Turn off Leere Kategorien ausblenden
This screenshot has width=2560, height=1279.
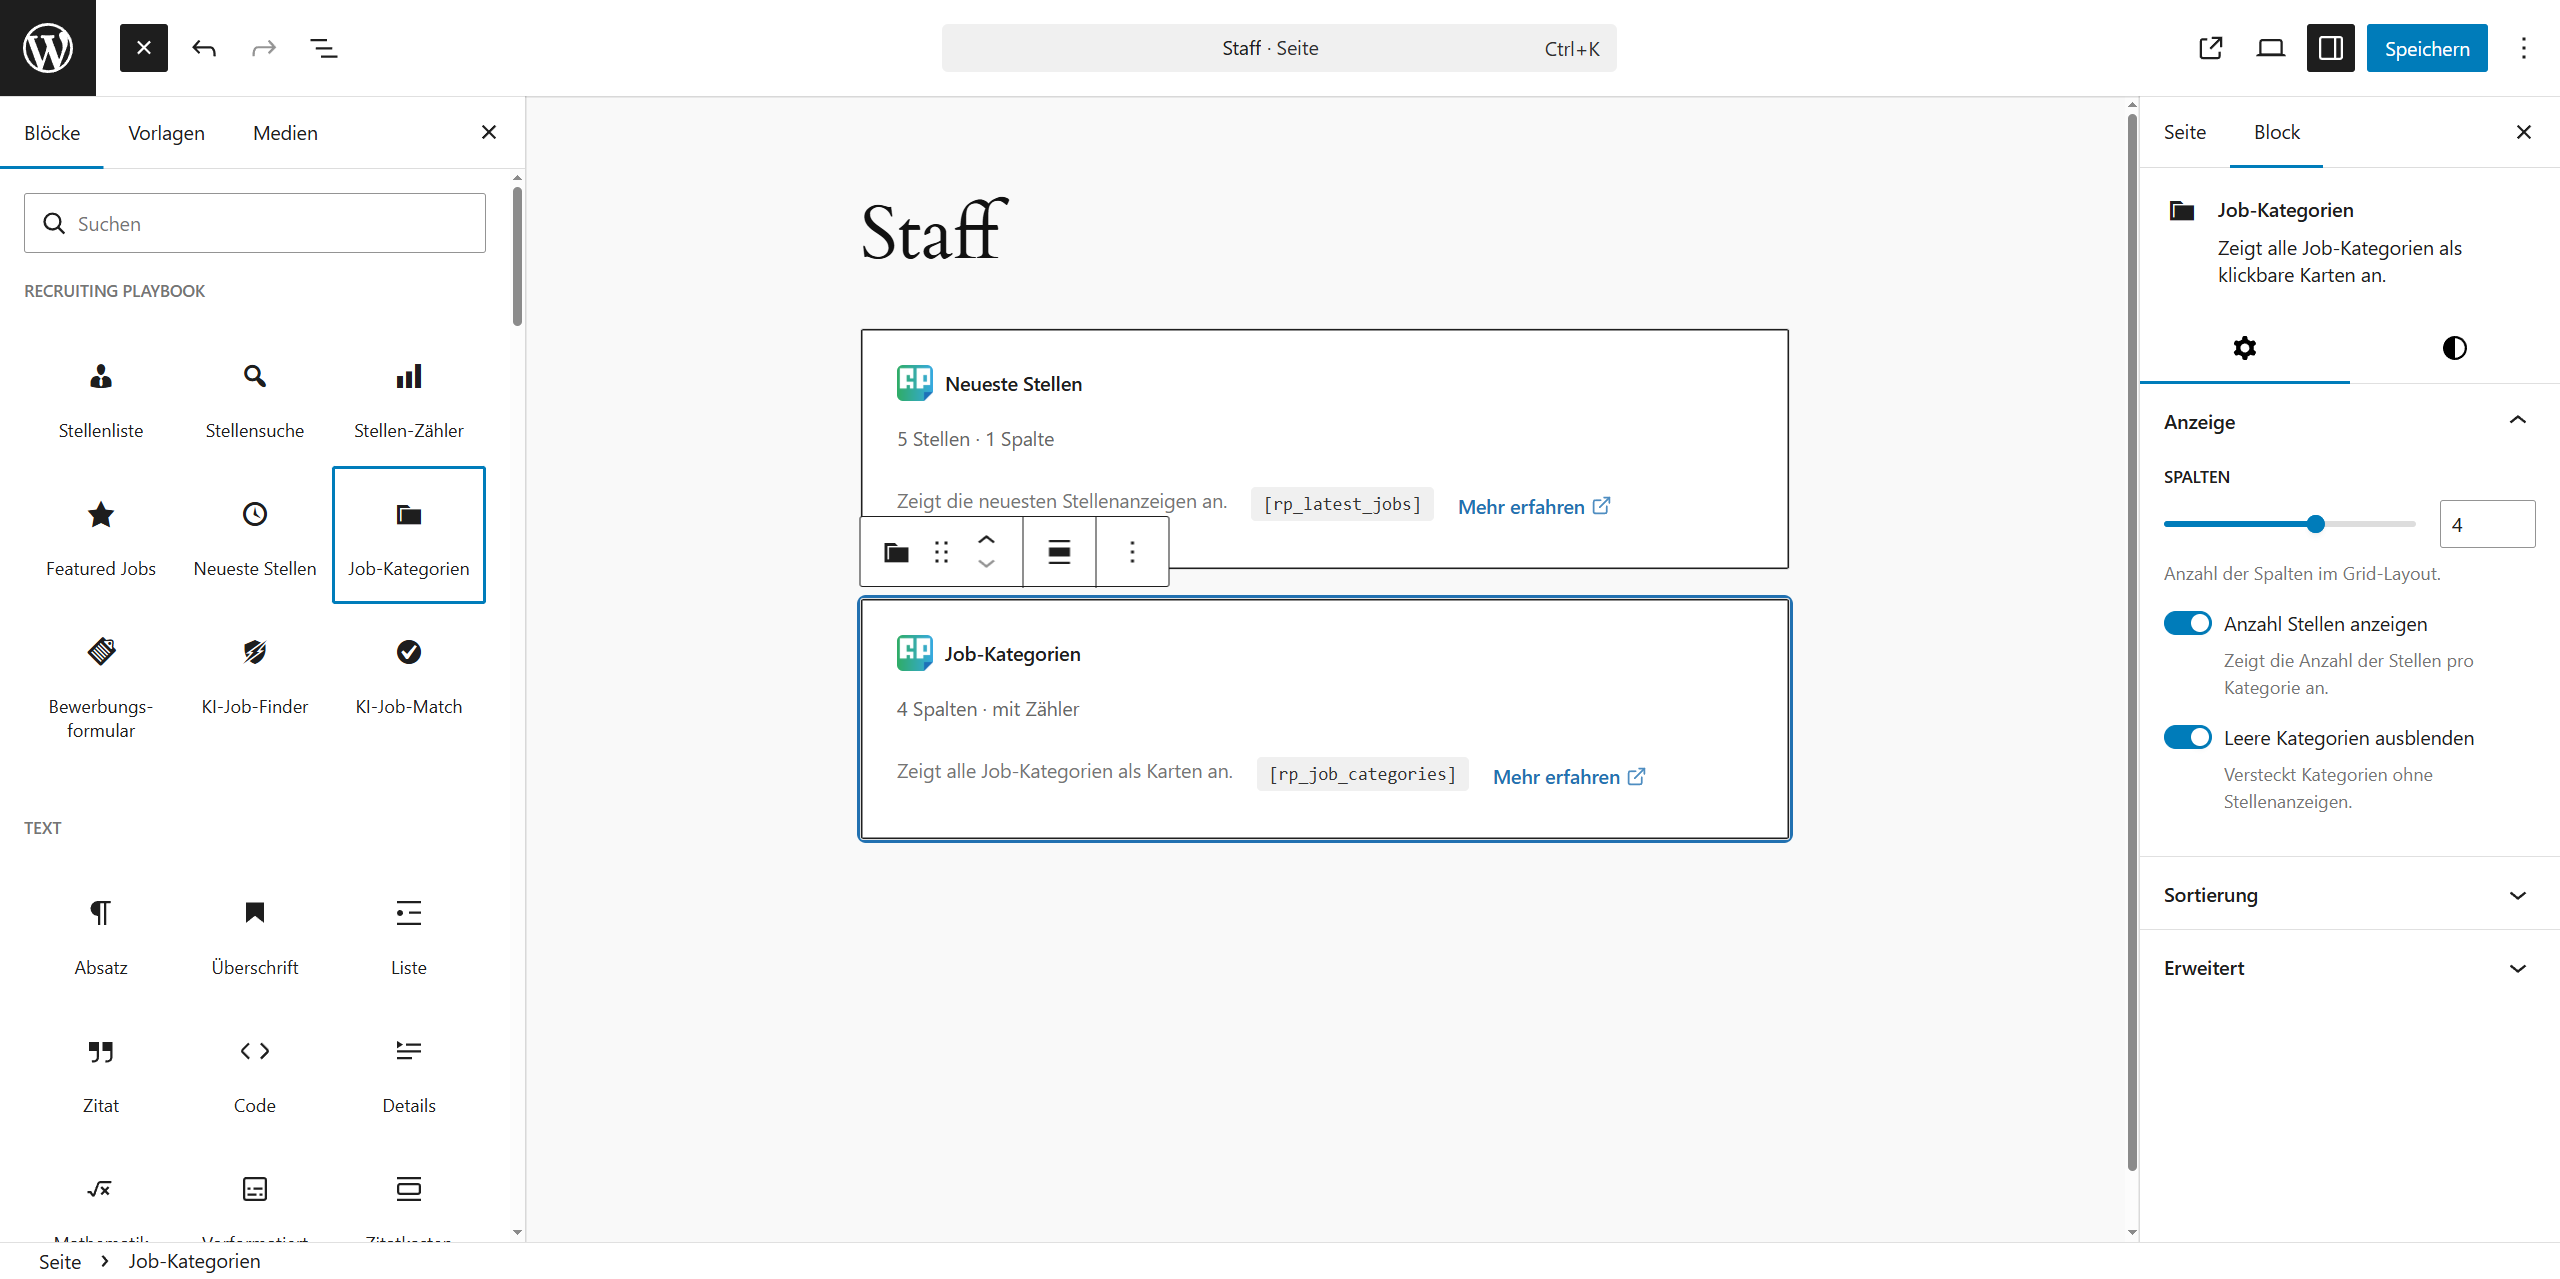2188,737
